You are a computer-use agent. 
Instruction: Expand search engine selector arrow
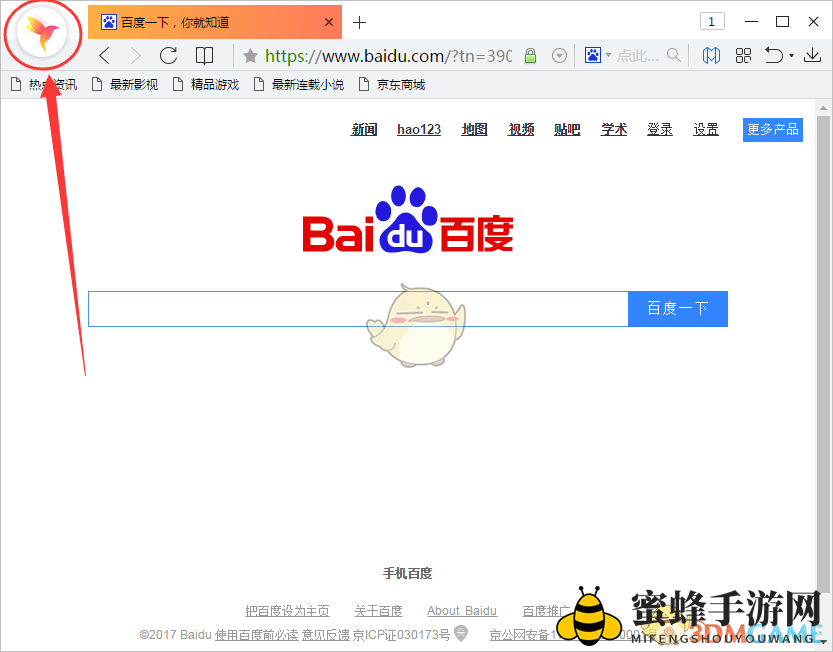[608, 55]
